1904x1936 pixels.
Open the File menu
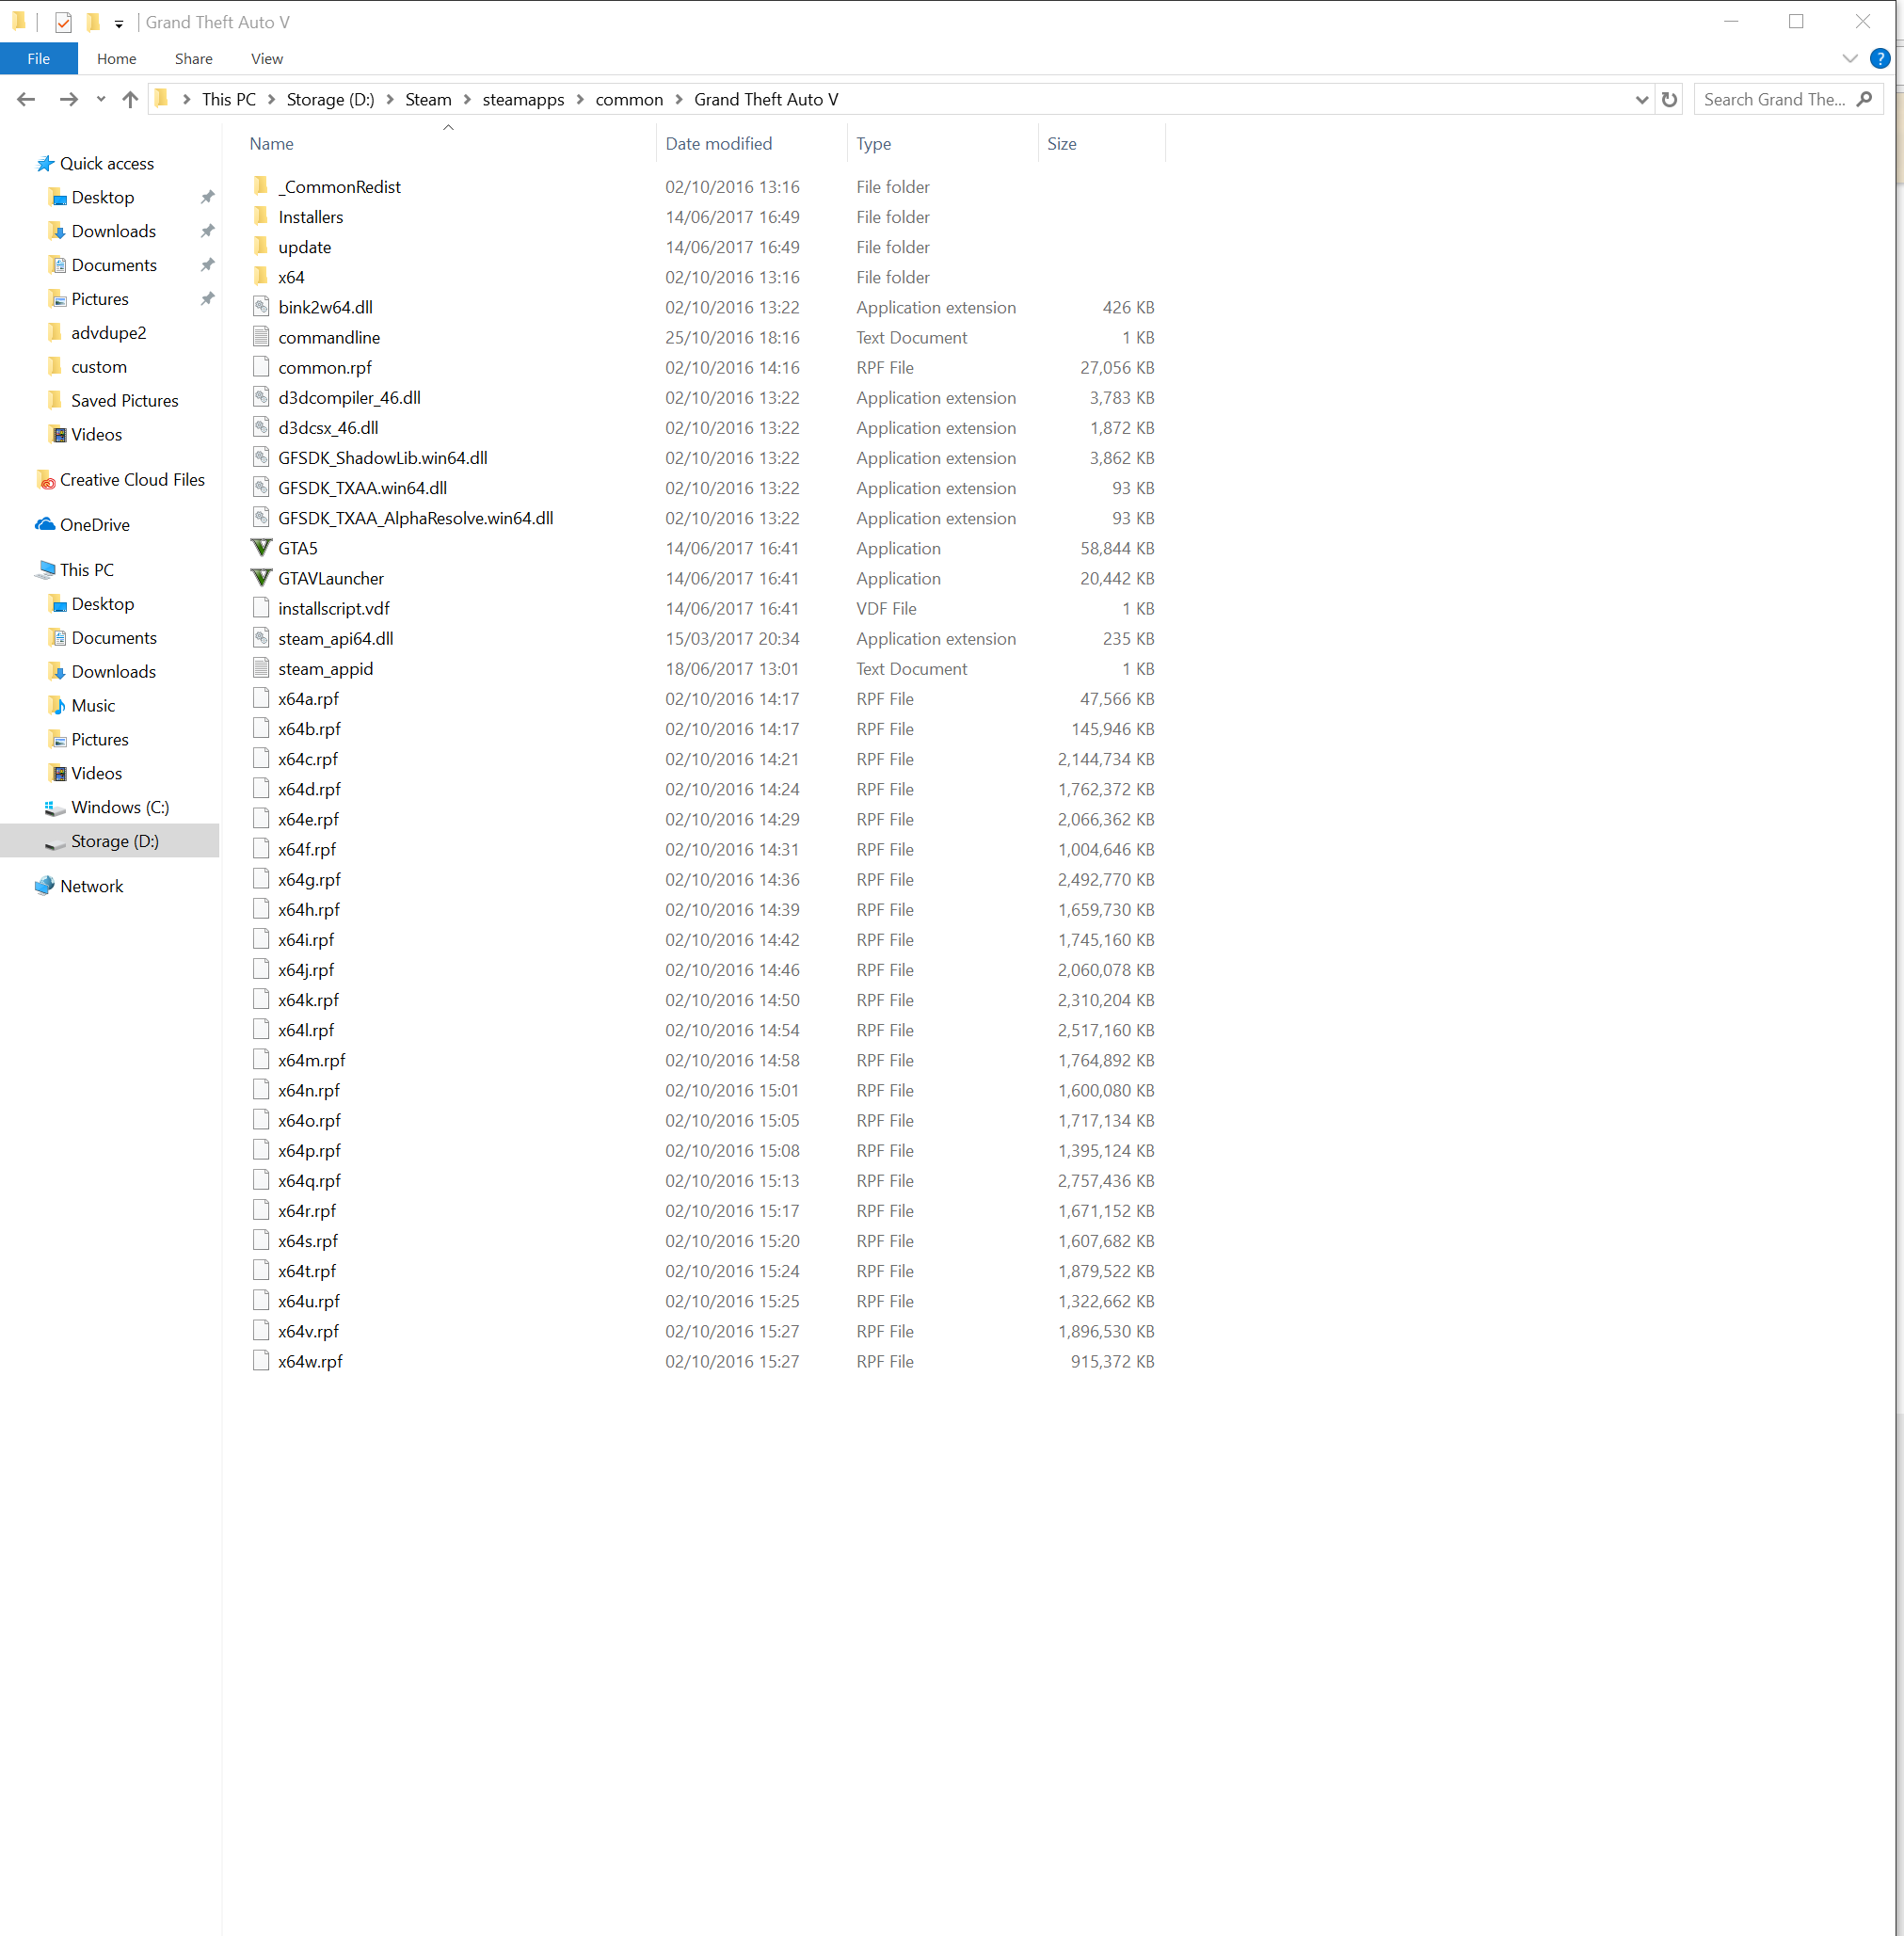(38, 59)
